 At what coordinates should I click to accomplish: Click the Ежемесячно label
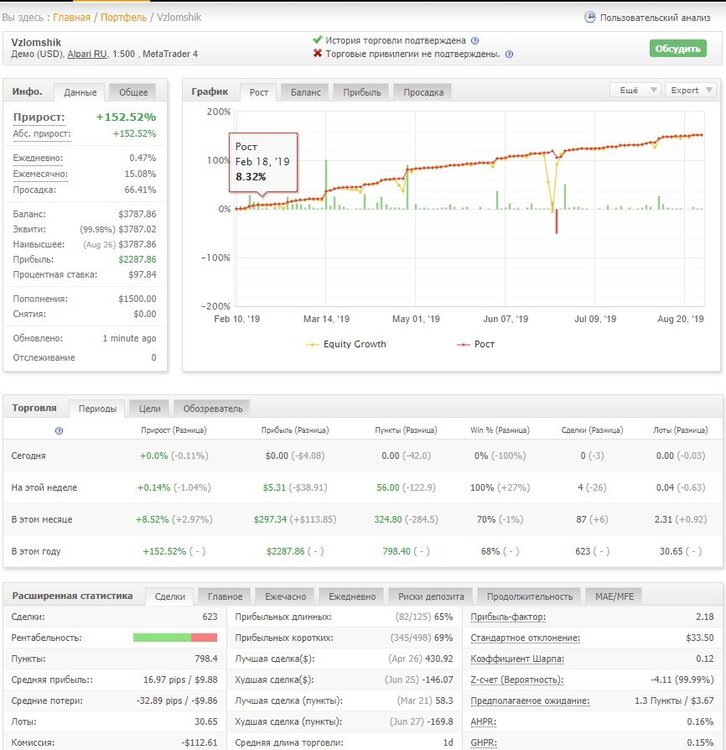[x=40, y=174]
